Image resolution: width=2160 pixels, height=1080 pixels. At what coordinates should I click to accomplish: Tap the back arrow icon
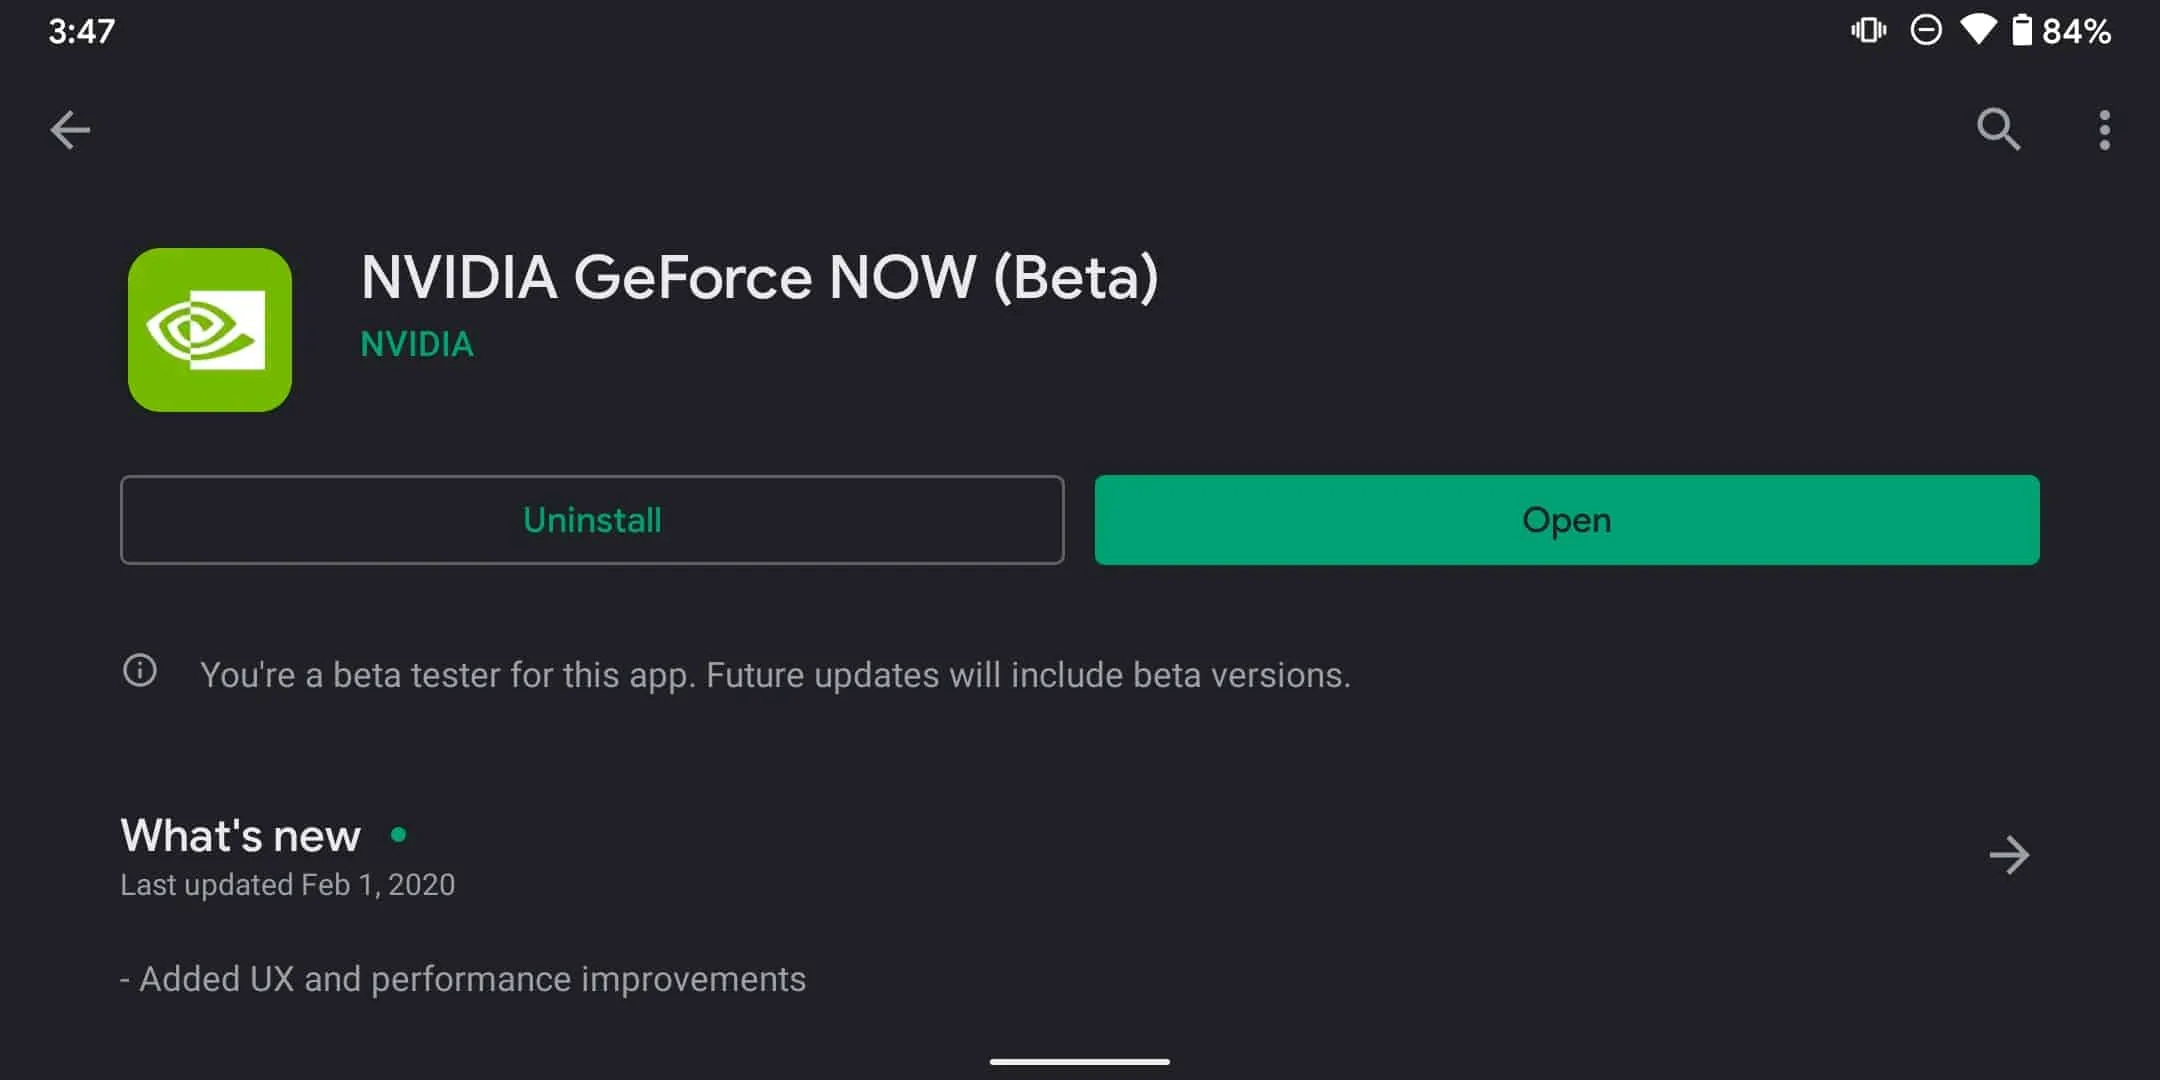tap(70, 130)
